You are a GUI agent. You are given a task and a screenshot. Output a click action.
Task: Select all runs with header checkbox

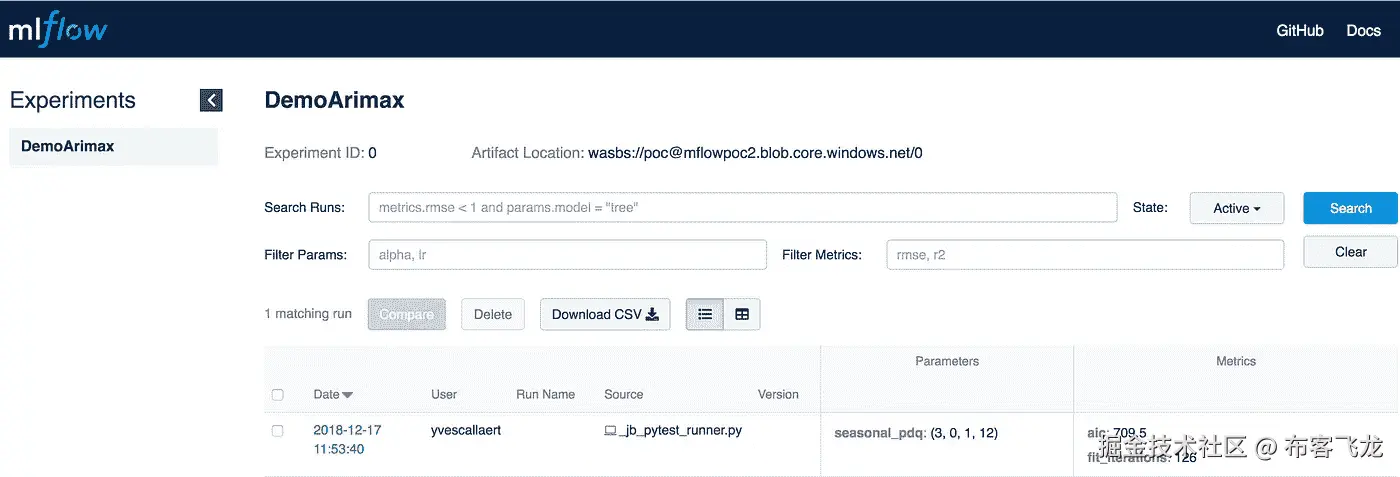coord(278,395)
